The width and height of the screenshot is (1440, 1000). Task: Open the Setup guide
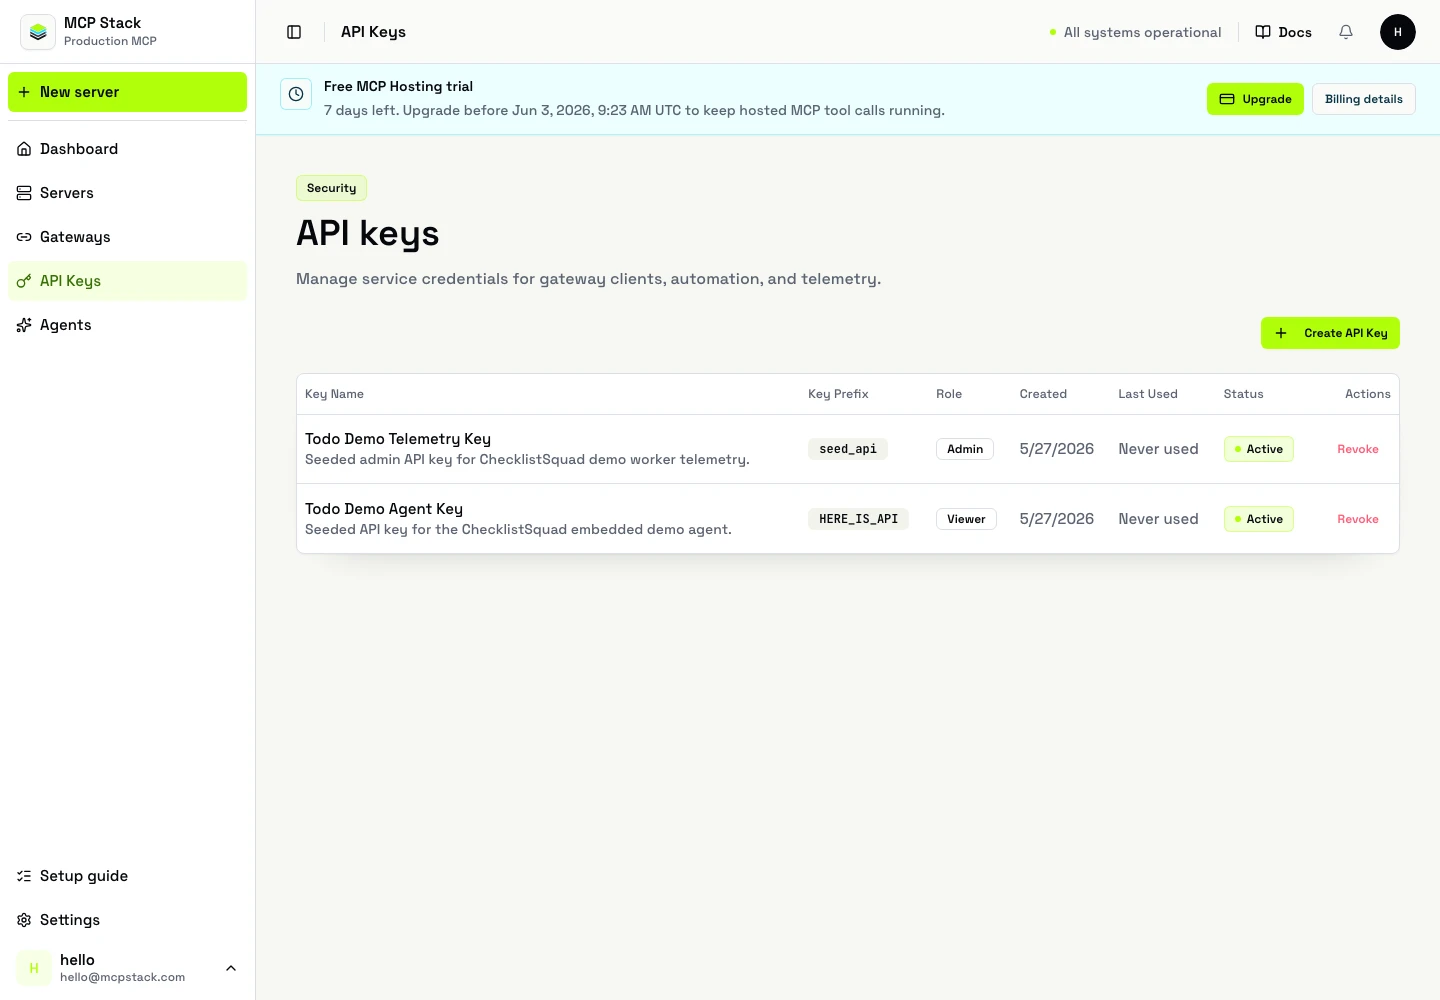127,876
